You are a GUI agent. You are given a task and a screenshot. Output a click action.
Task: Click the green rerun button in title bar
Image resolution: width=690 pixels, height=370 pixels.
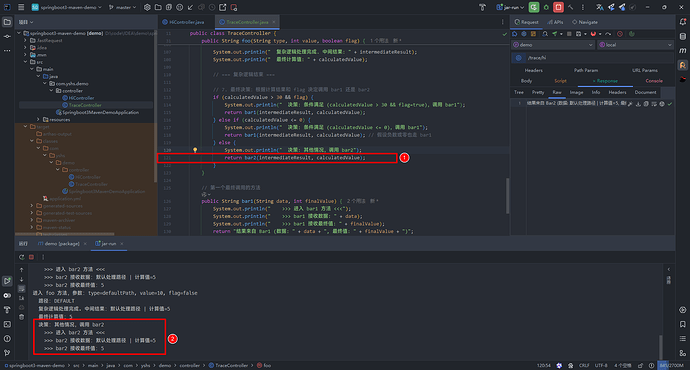pos(534,7)
